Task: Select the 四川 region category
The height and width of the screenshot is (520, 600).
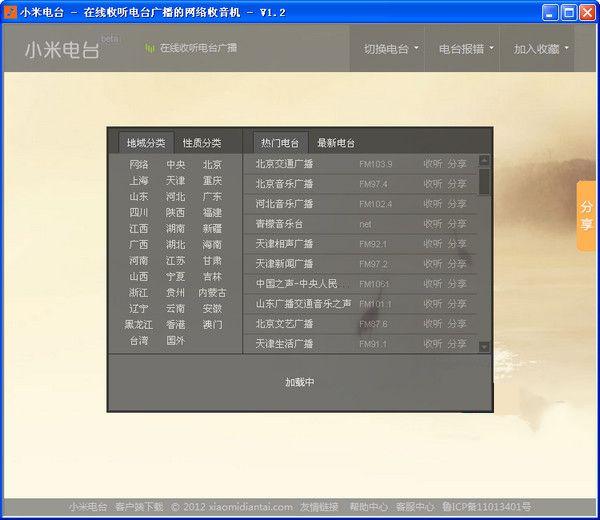Action: click(x=139, y=212)
